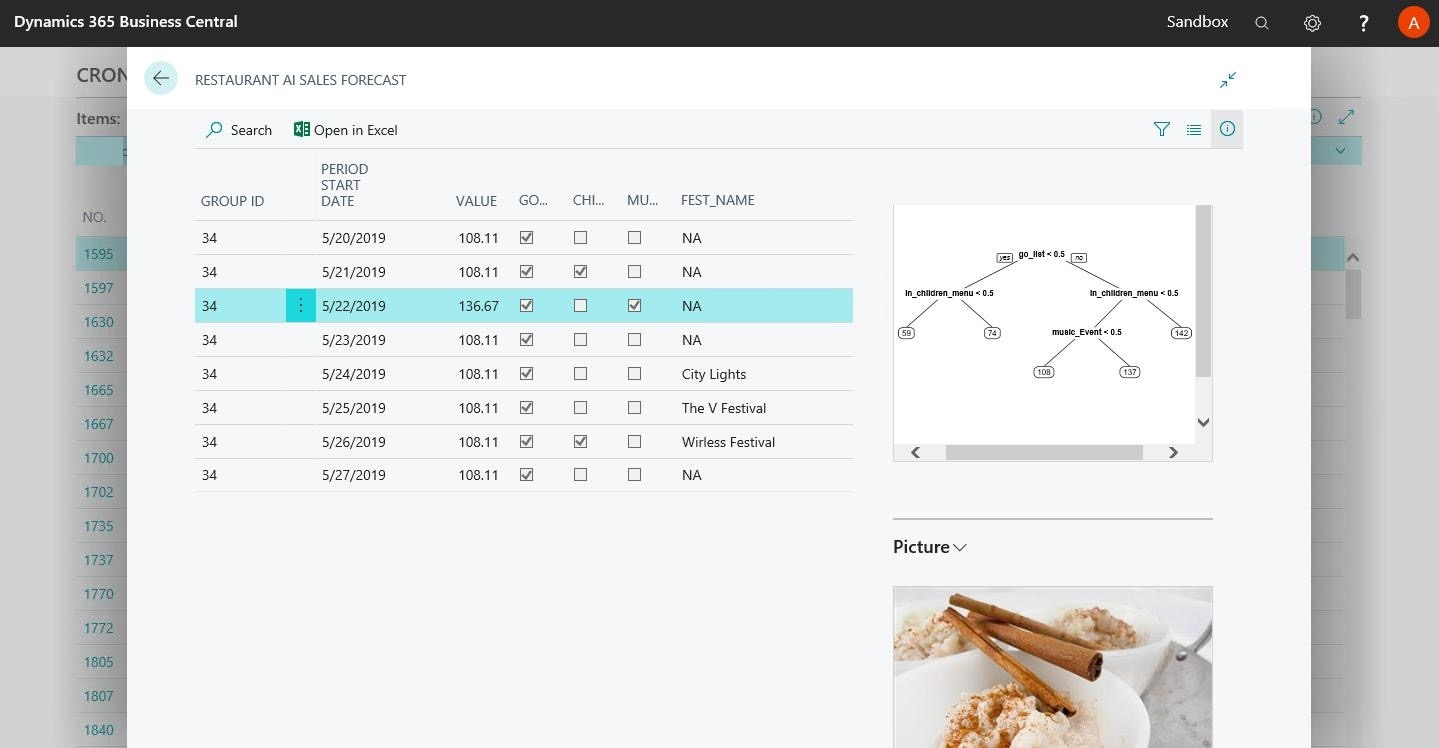
Task: Collapse the page using the shrink icon
Action: 1228,80
